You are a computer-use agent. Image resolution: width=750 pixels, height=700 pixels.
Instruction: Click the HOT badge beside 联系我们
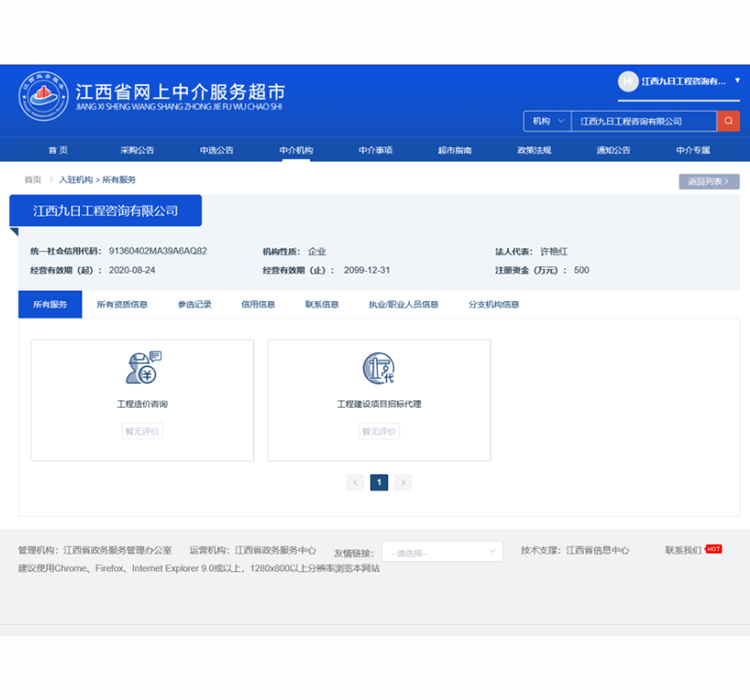click(713, 549)
